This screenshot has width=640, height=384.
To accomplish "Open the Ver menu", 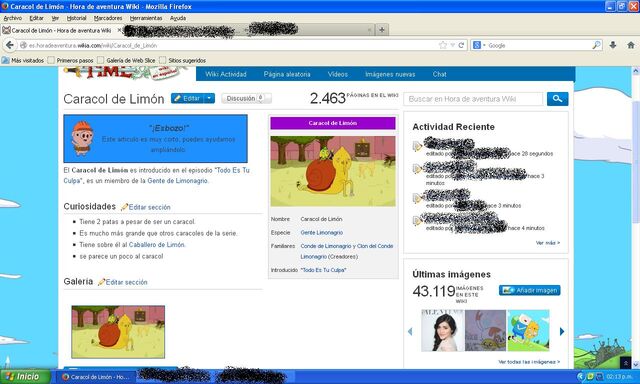I will pyautogui.click(x=55, y=18).
